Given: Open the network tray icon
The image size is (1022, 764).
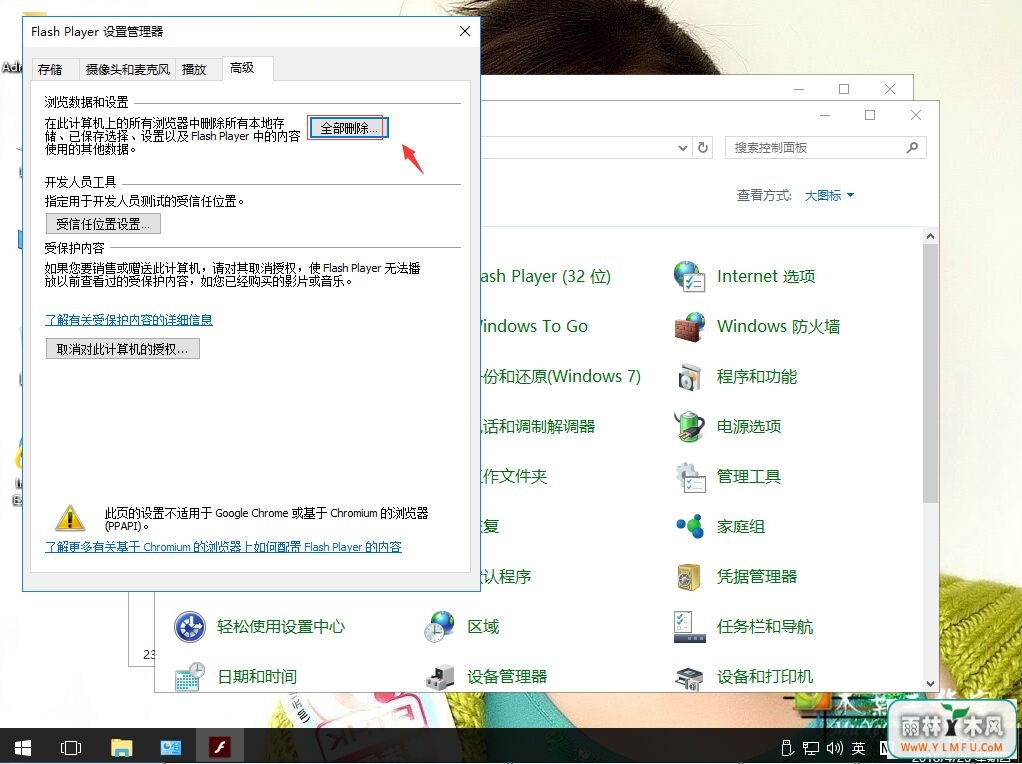Looking at the screenshot, I should pyautogui.click(x=810, y=748).
